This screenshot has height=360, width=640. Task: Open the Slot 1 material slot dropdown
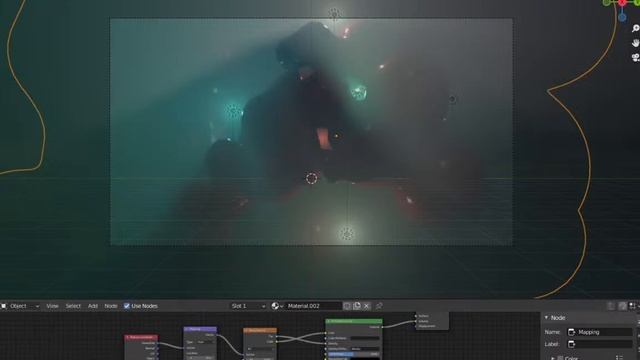click(248, 306)
